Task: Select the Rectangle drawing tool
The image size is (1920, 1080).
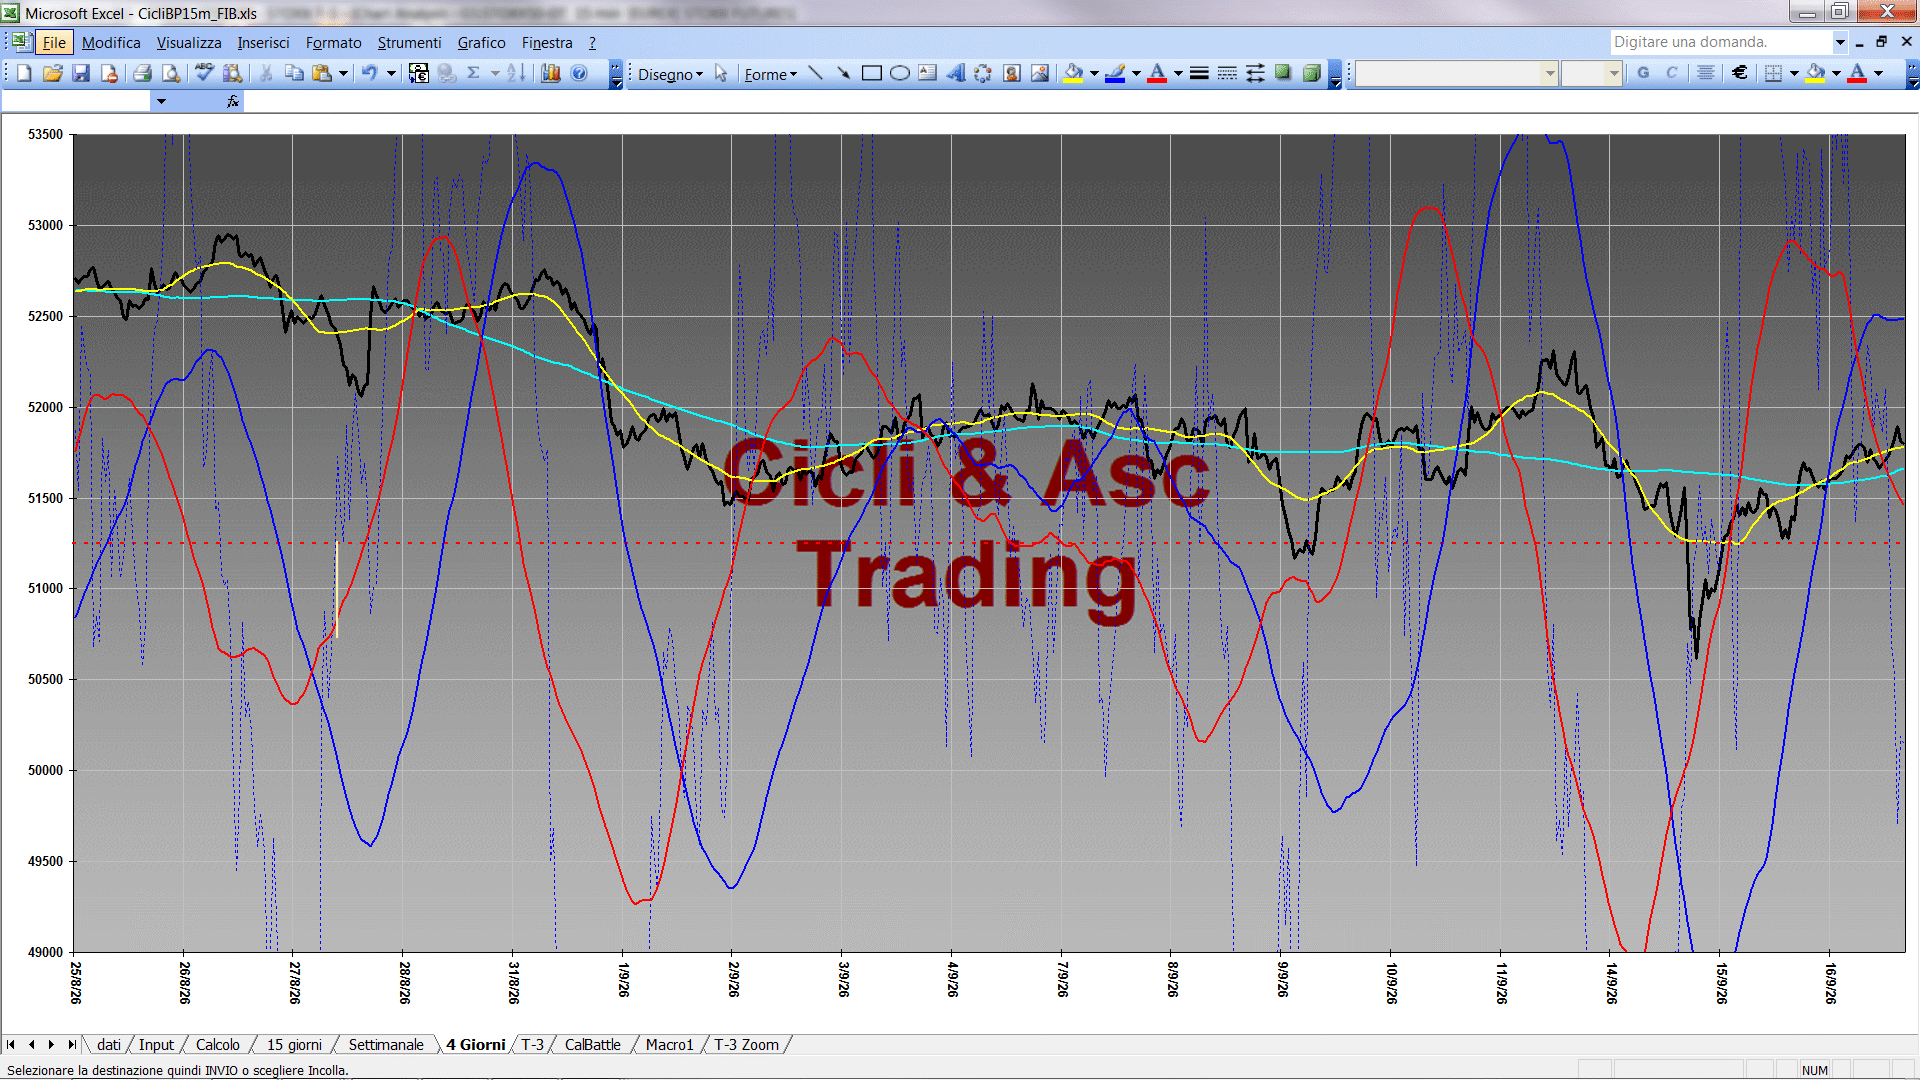Action: [x=872, y=73]
